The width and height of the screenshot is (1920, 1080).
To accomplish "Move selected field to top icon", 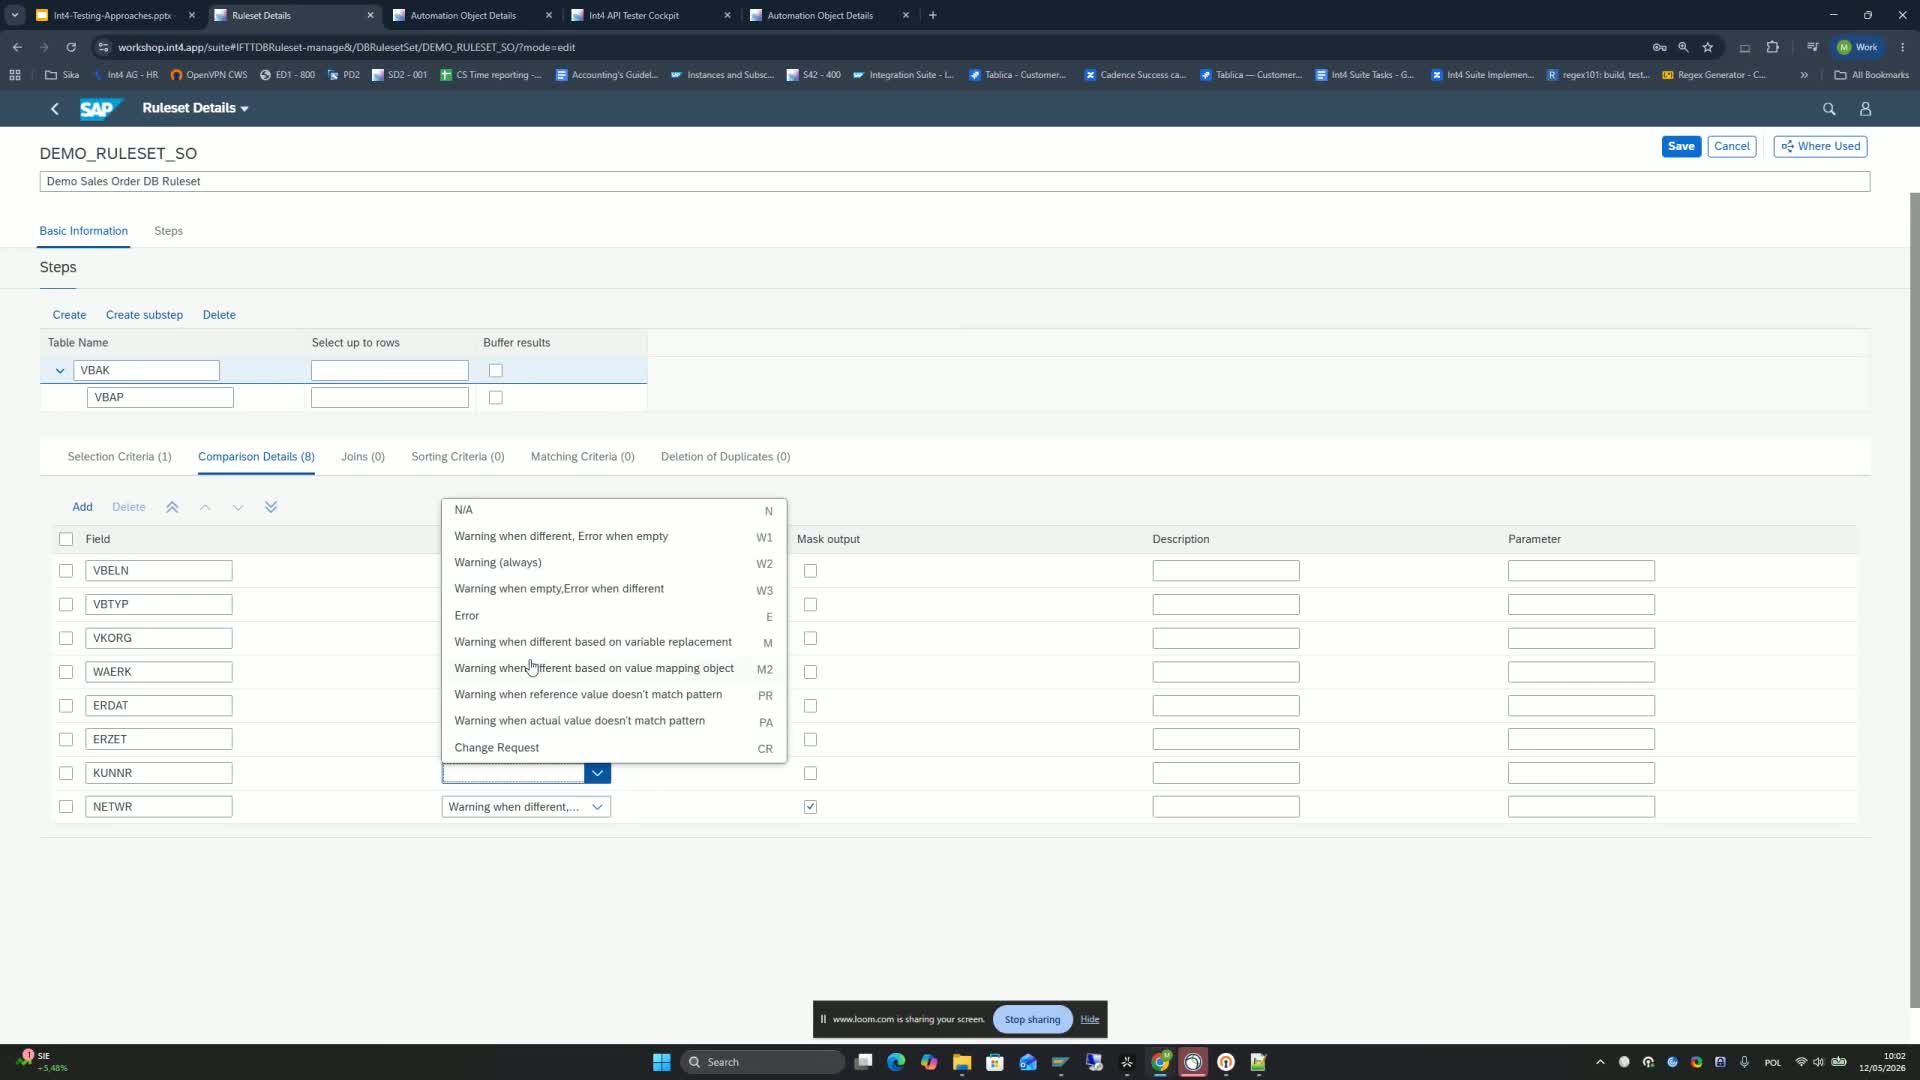I will (172, 507).
